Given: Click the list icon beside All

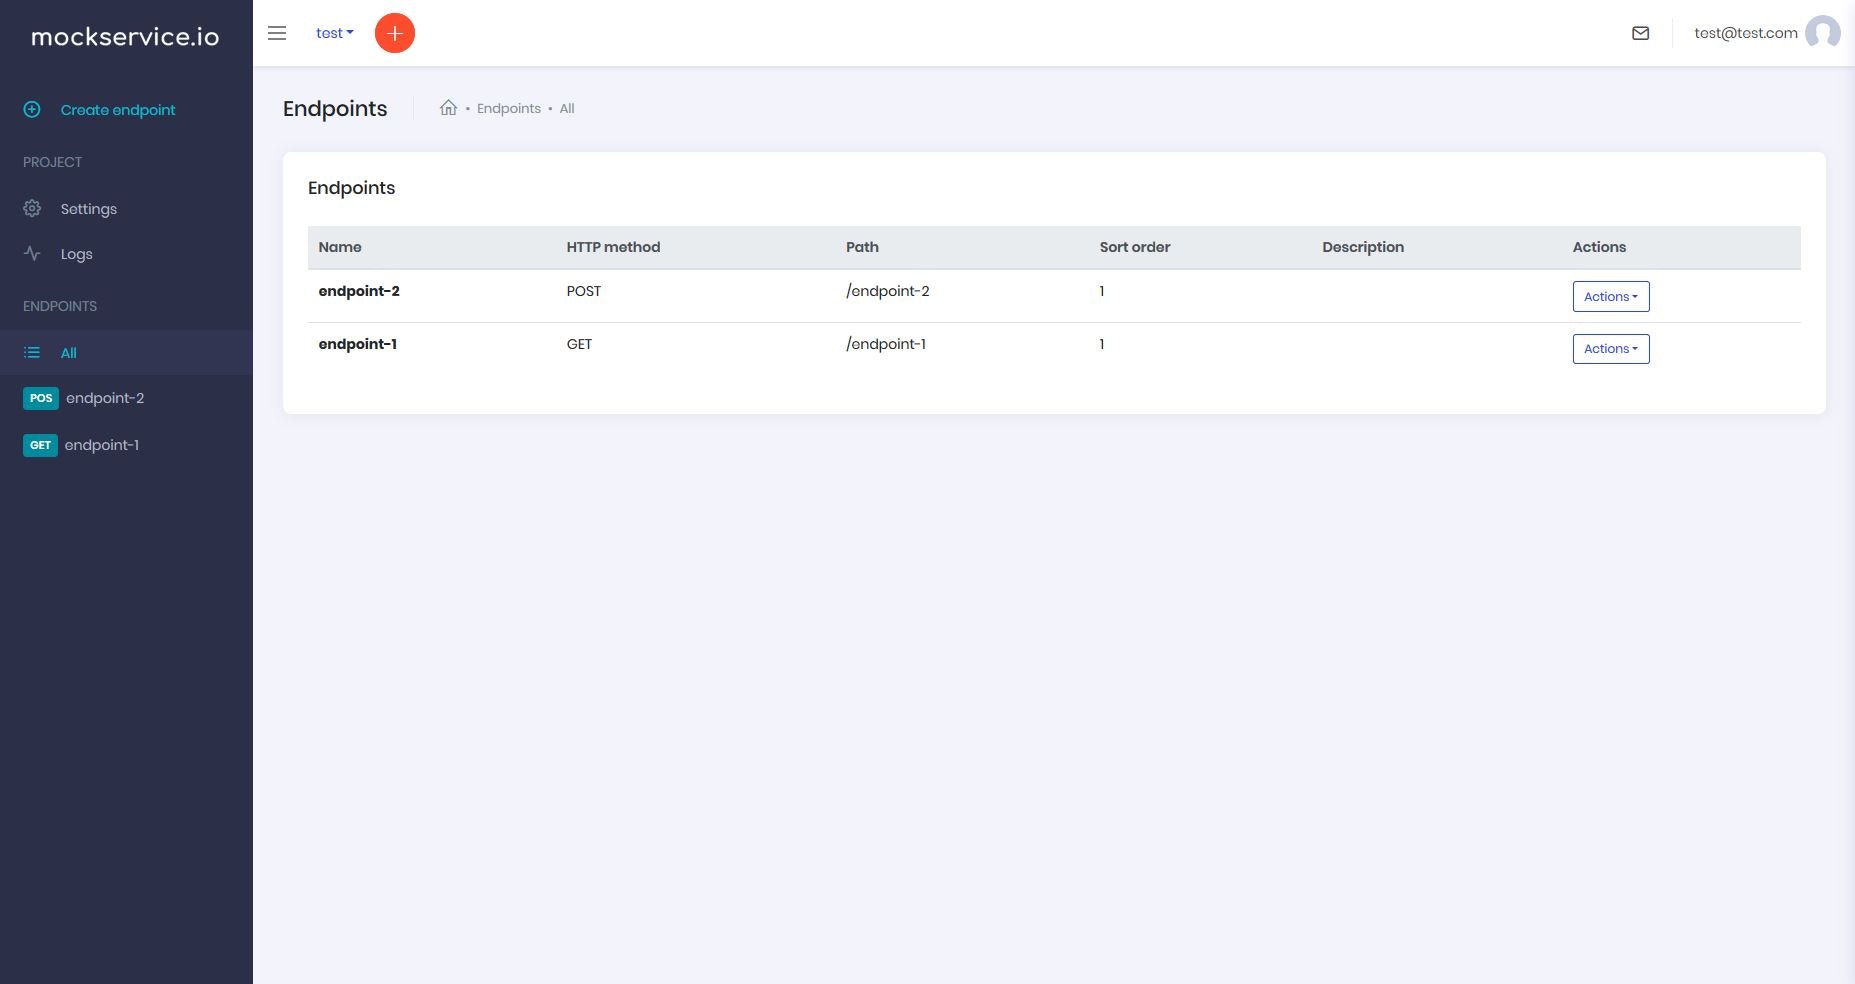Looking at the screenshot, I should click(x=31, y=352).
